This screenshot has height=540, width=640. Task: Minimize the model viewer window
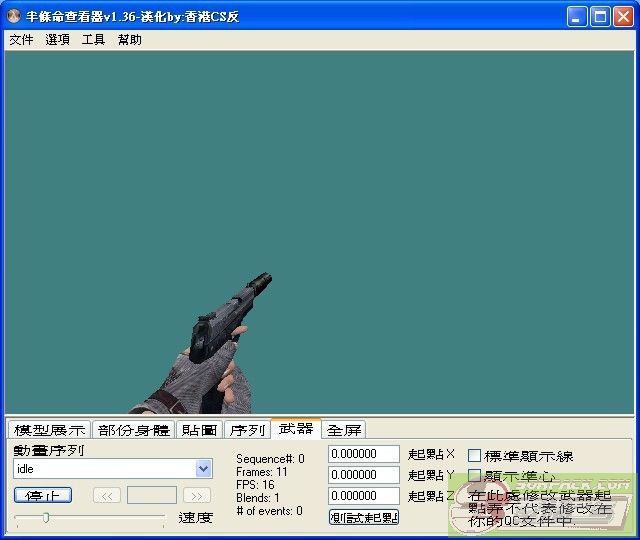578,16
